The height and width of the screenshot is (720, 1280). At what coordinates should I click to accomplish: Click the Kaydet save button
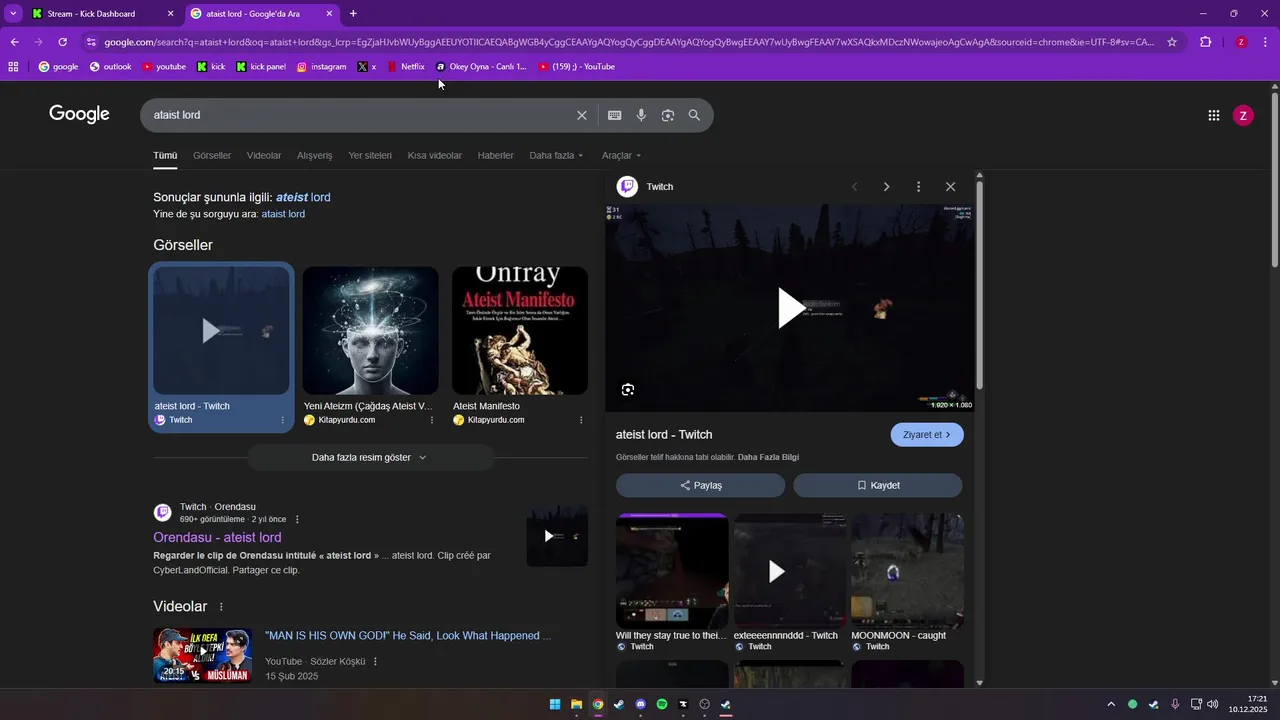(878, 485)
